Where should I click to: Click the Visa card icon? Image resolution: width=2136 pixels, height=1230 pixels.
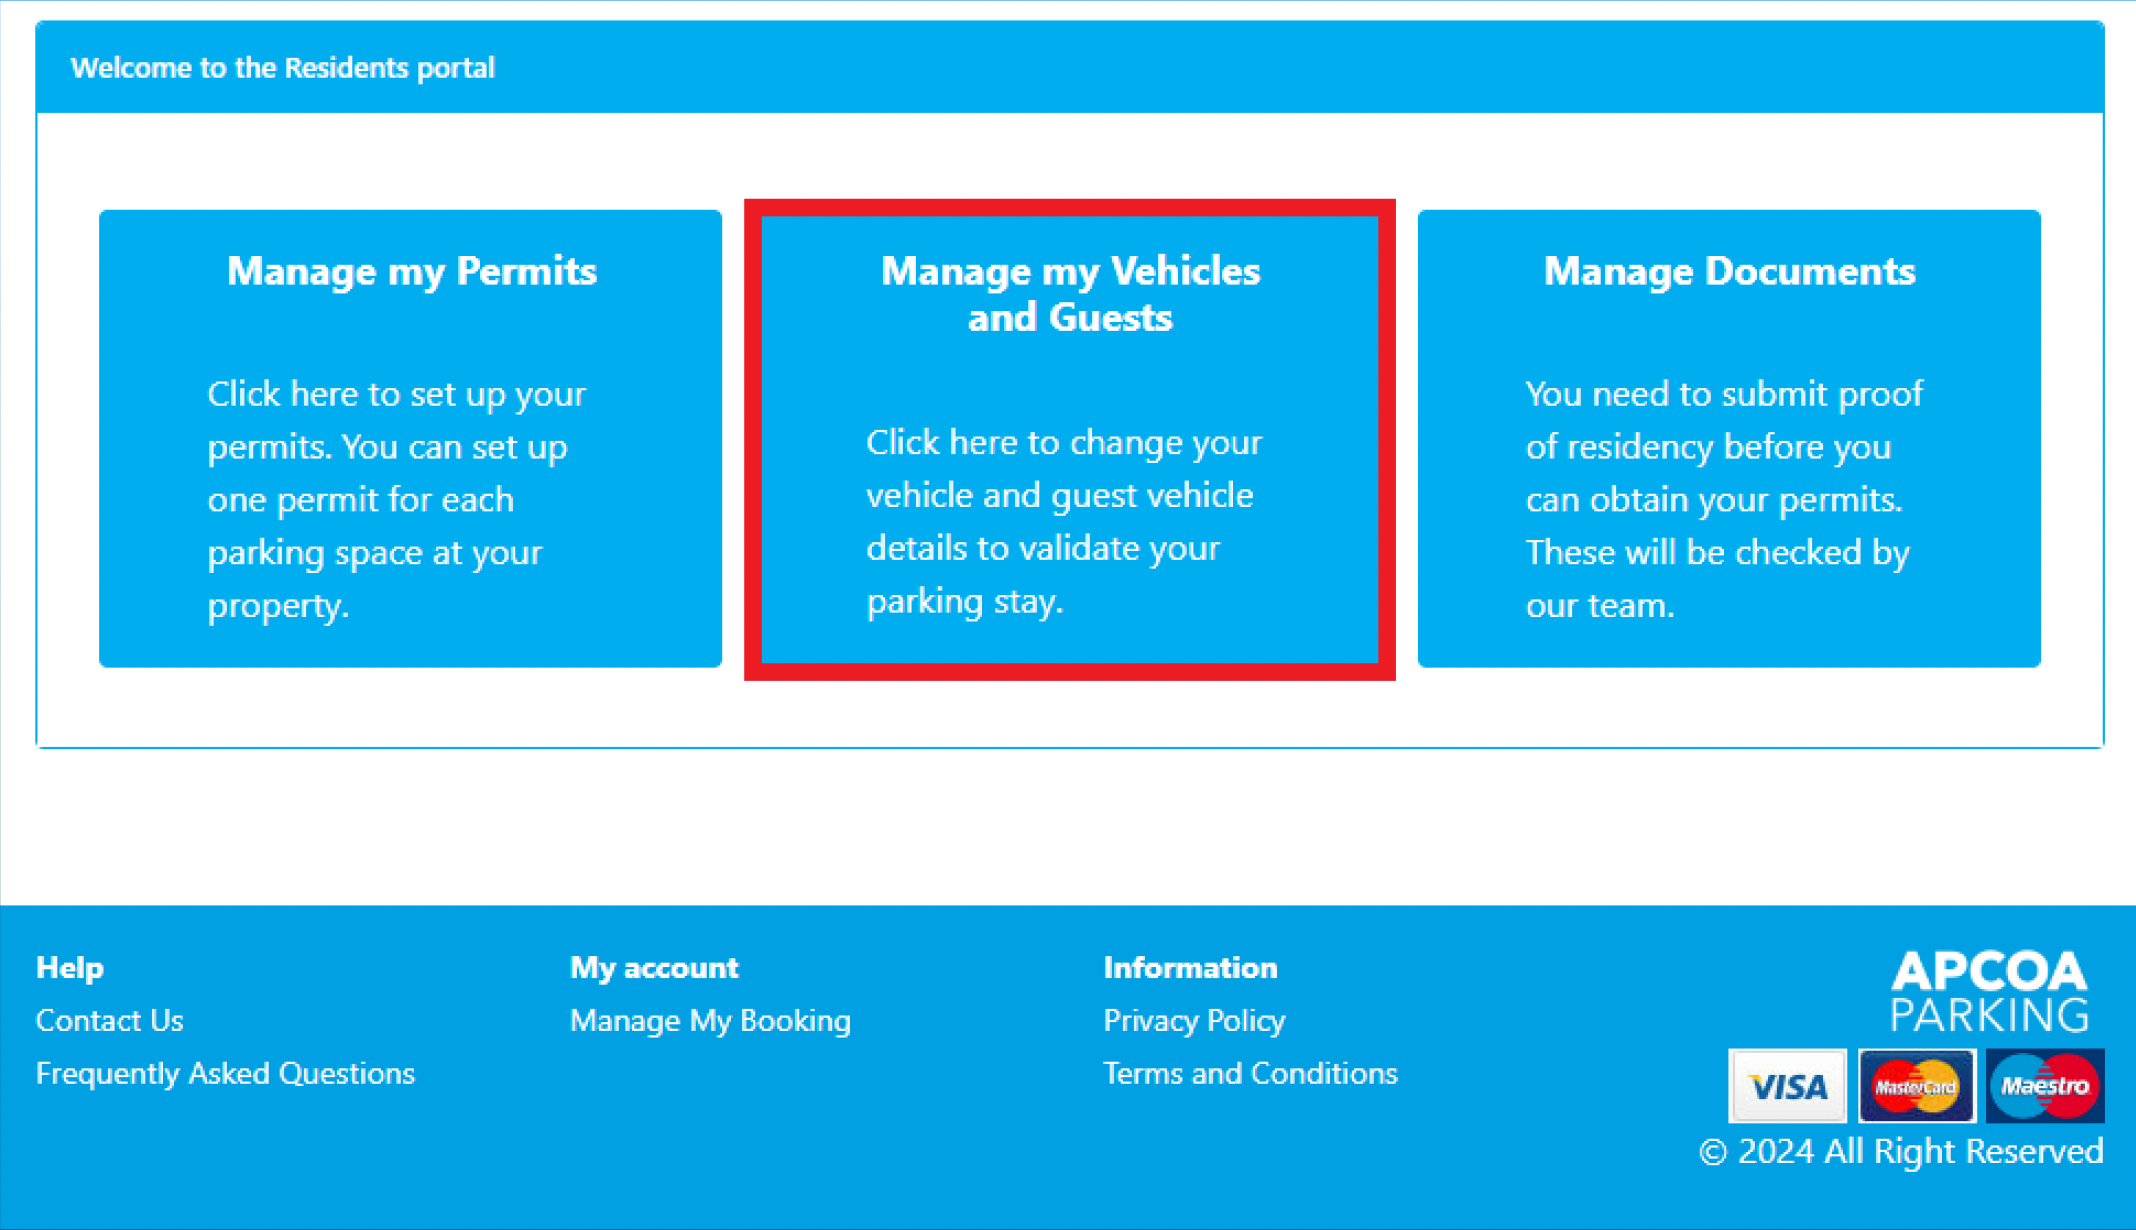pyautogui.click(x=1787, y=1086)
